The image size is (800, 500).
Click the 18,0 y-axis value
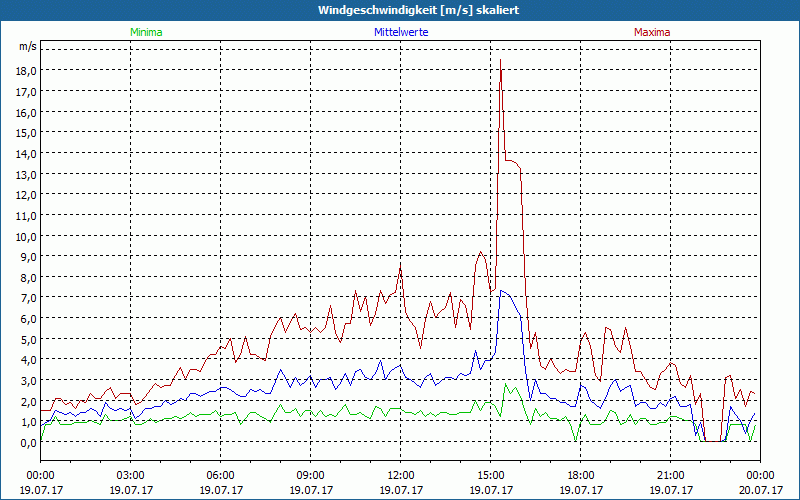coord(28,71)
